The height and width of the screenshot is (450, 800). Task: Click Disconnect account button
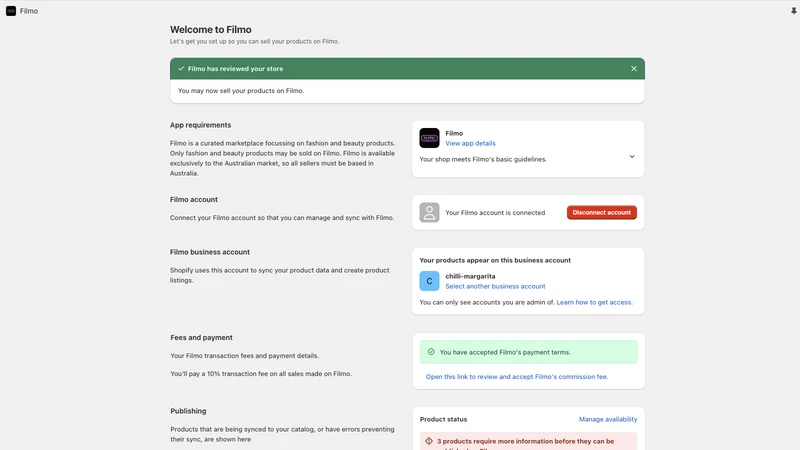[602, 212]
